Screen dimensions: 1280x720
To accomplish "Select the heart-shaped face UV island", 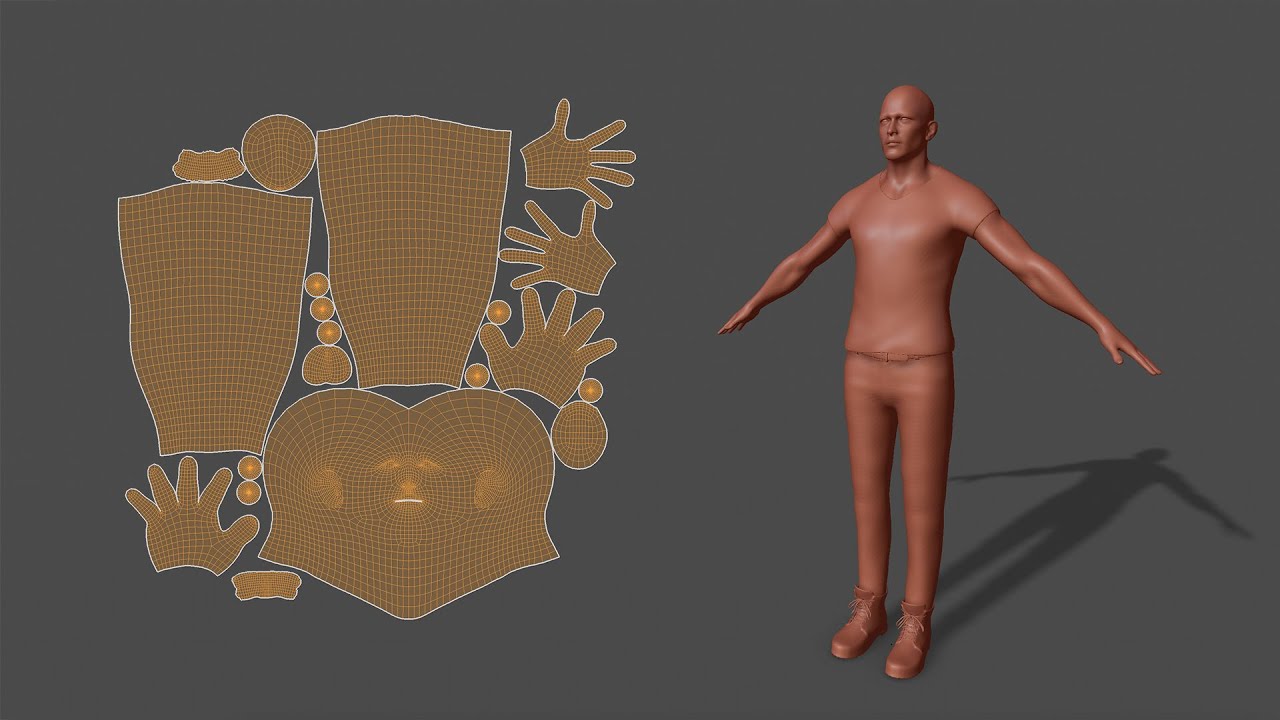I will (407, 505).
